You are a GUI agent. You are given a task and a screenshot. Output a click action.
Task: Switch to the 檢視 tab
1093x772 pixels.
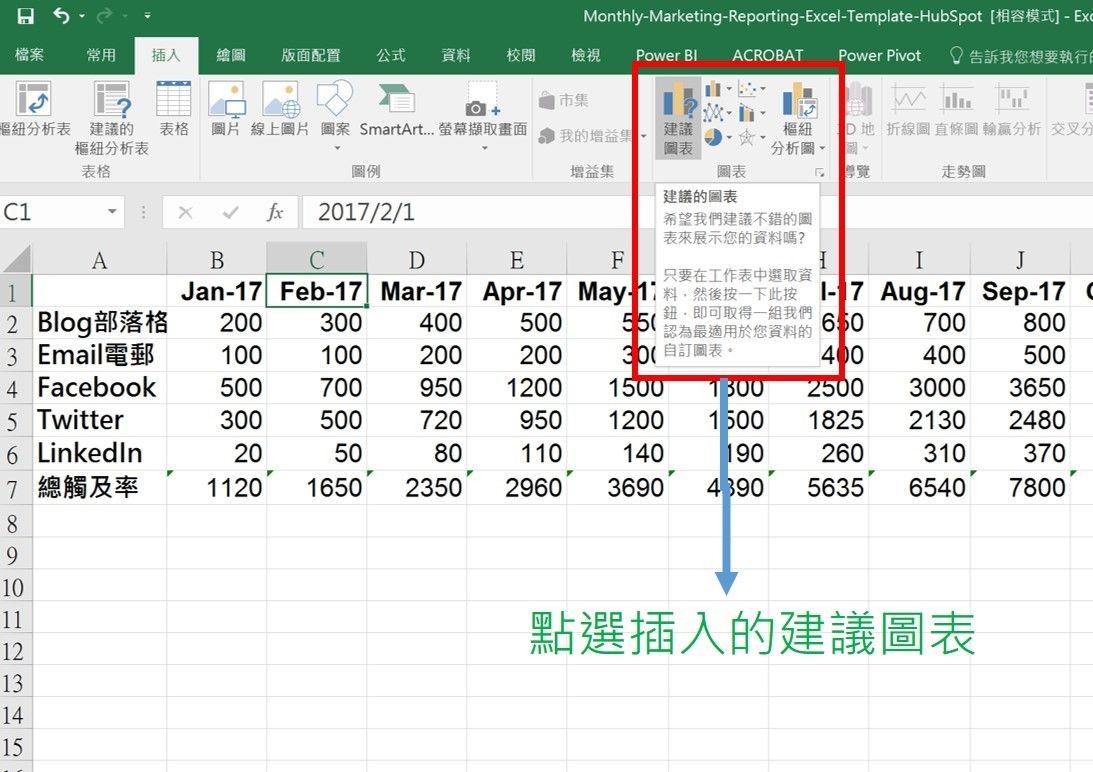(586, 55)
